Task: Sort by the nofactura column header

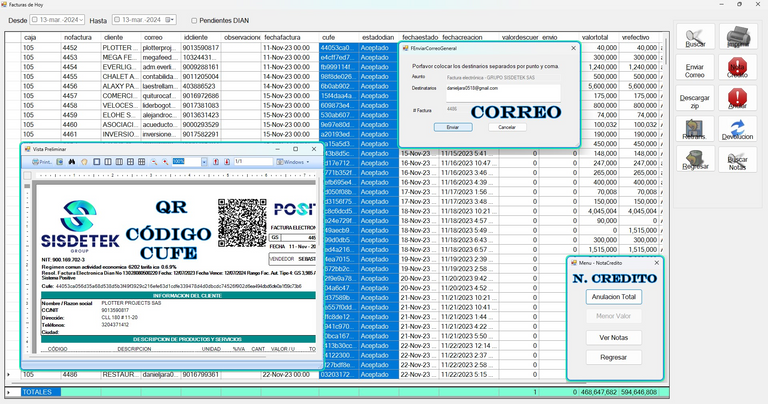Action: (80, 37)
